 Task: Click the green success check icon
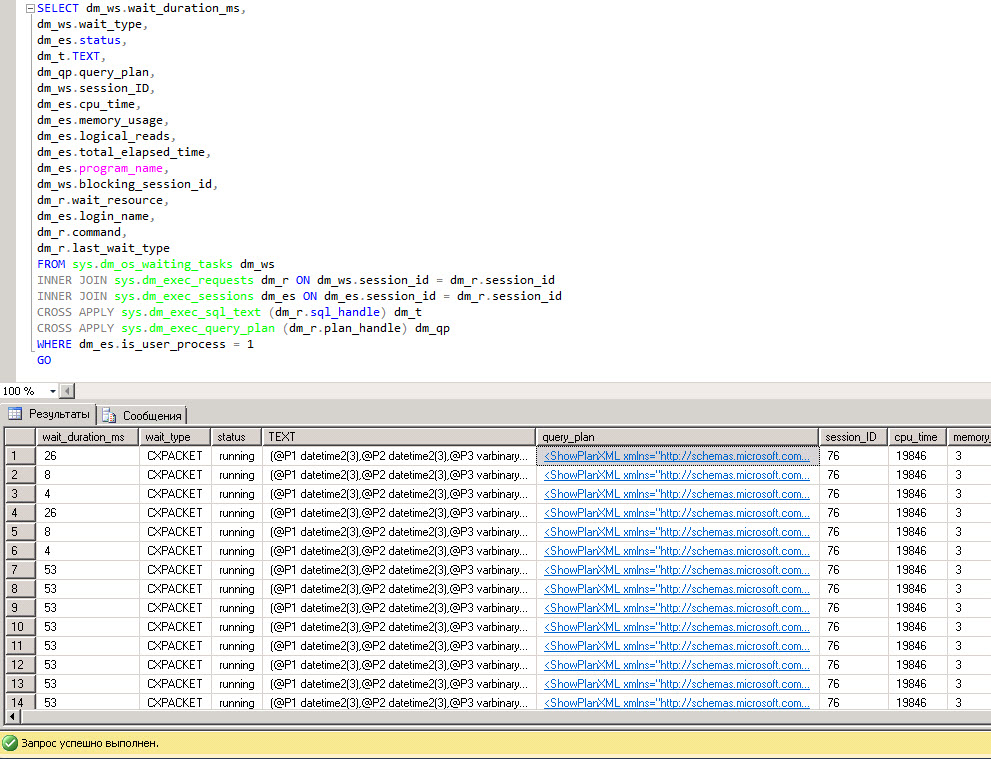10,743
